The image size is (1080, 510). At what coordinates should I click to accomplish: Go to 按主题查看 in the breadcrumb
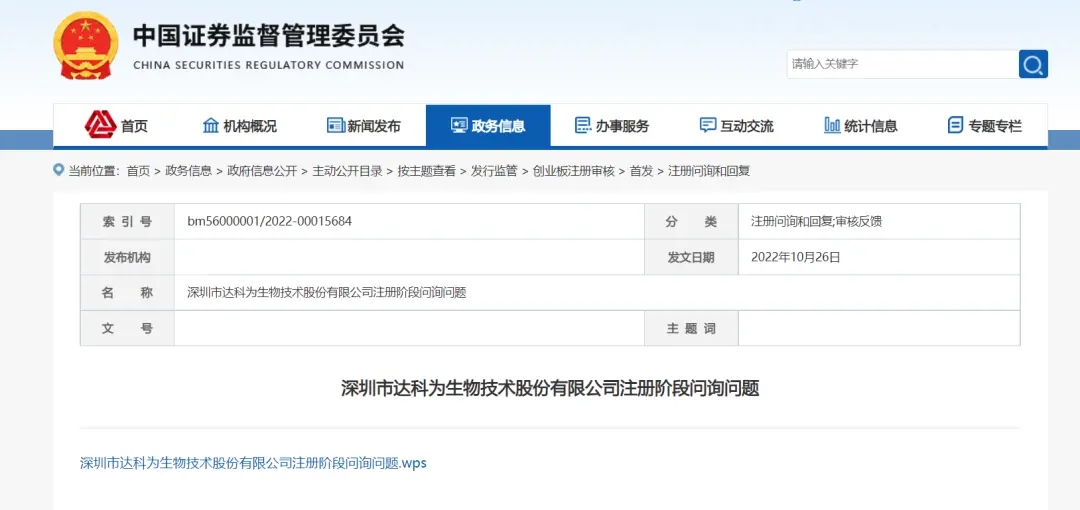click(426, 171)
